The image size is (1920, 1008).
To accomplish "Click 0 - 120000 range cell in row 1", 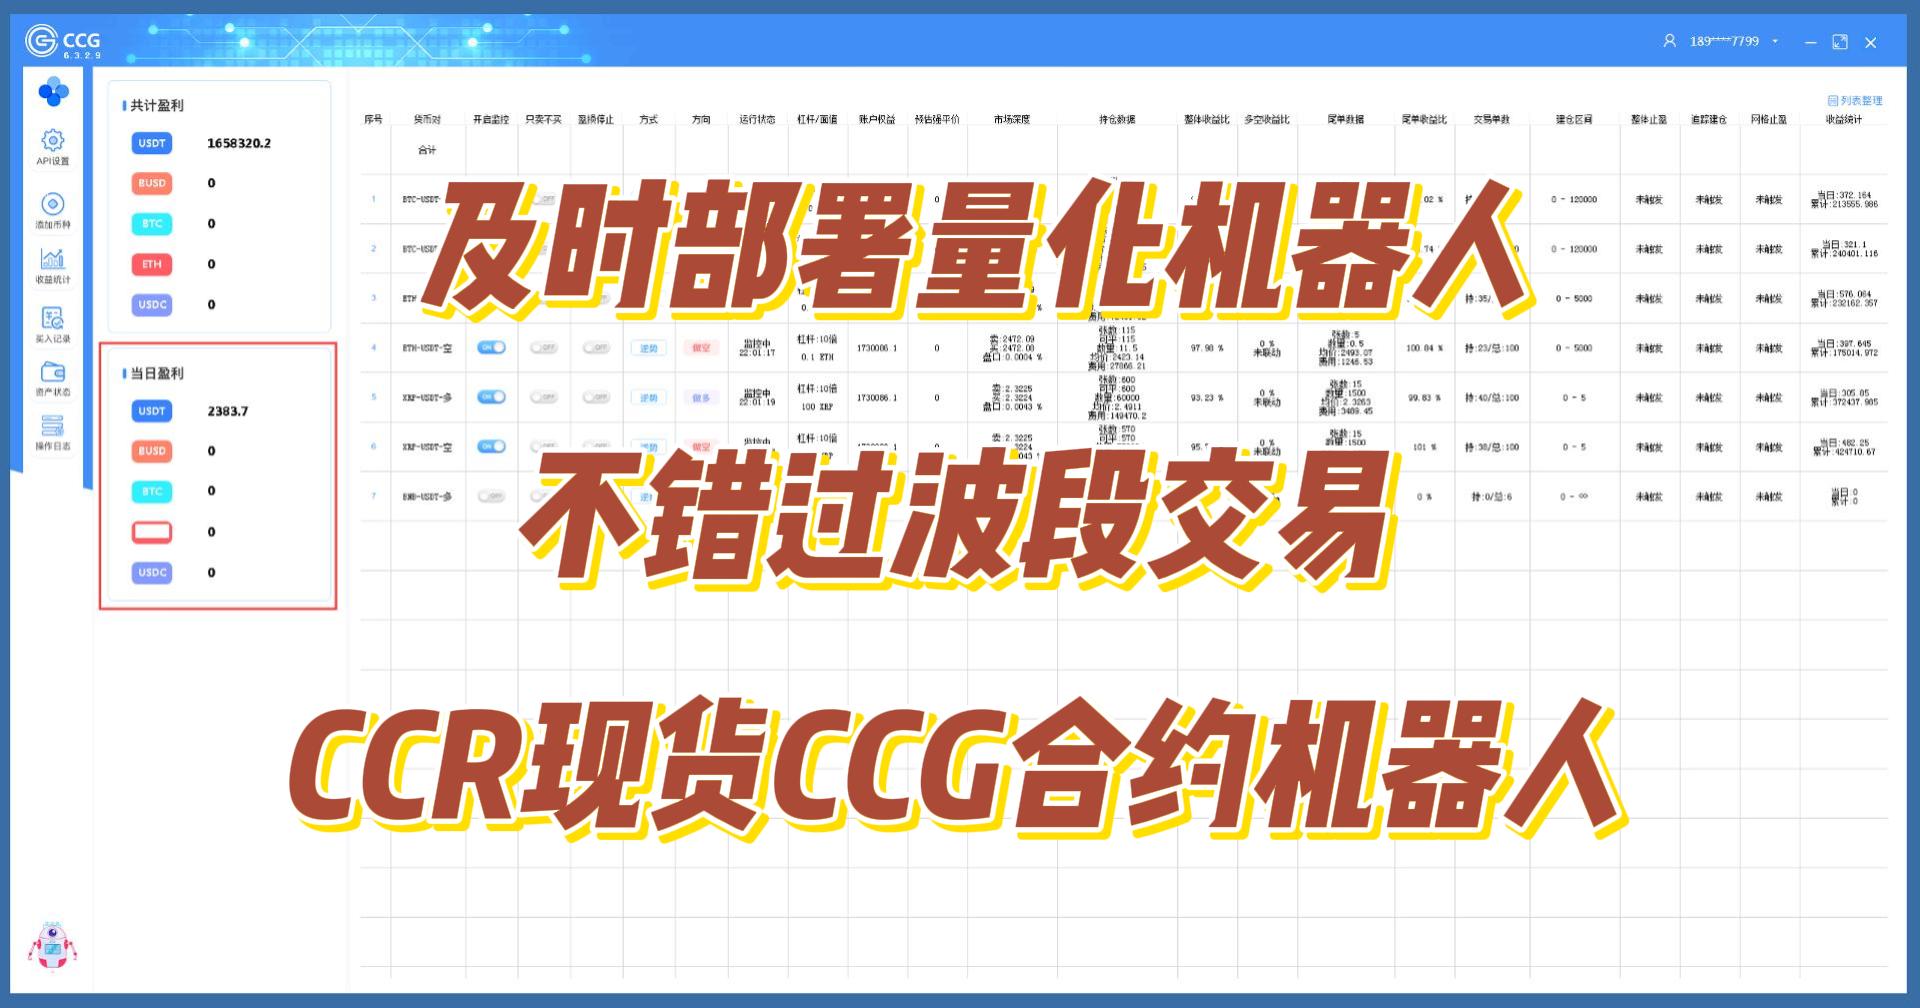I will click(x=1574, y=200).
